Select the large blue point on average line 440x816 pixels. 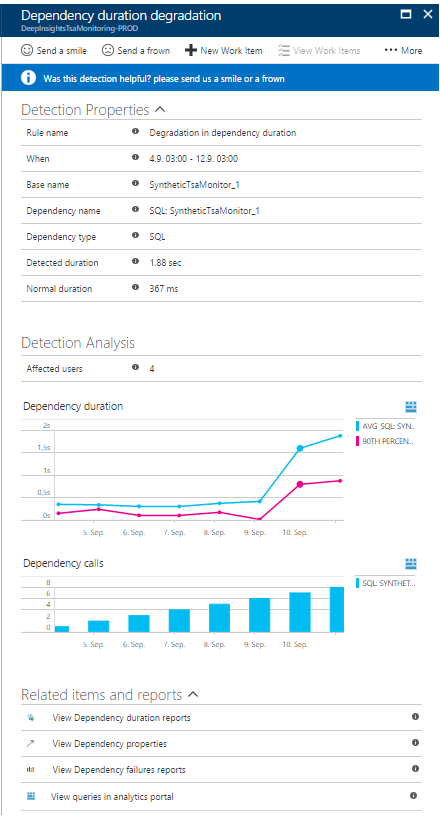pyautogui.click(x=300, y=448)
